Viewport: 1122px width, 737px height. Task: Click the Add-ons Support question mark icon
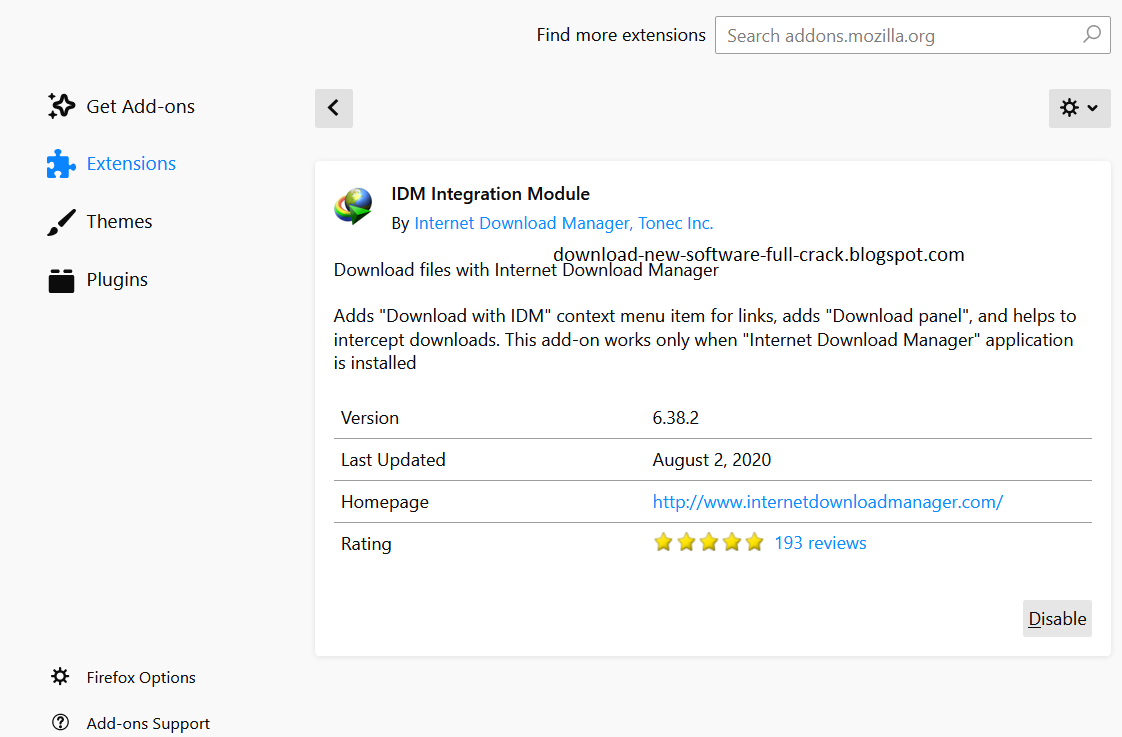coord(60,723)
